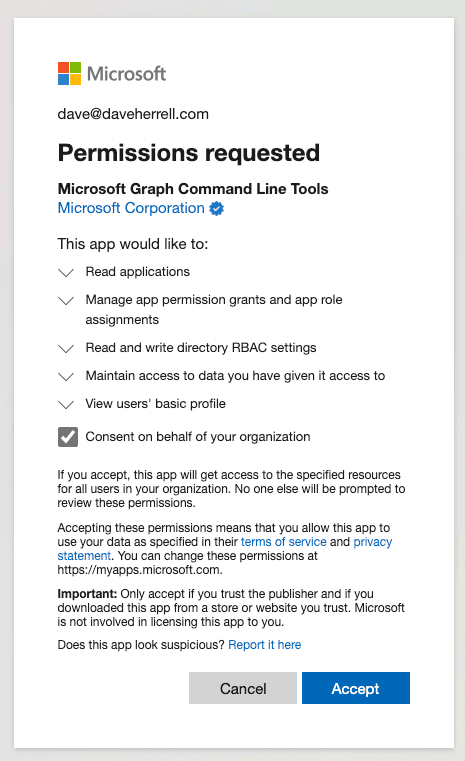Click Maintain access to data permission text

[x=235, y=376]
